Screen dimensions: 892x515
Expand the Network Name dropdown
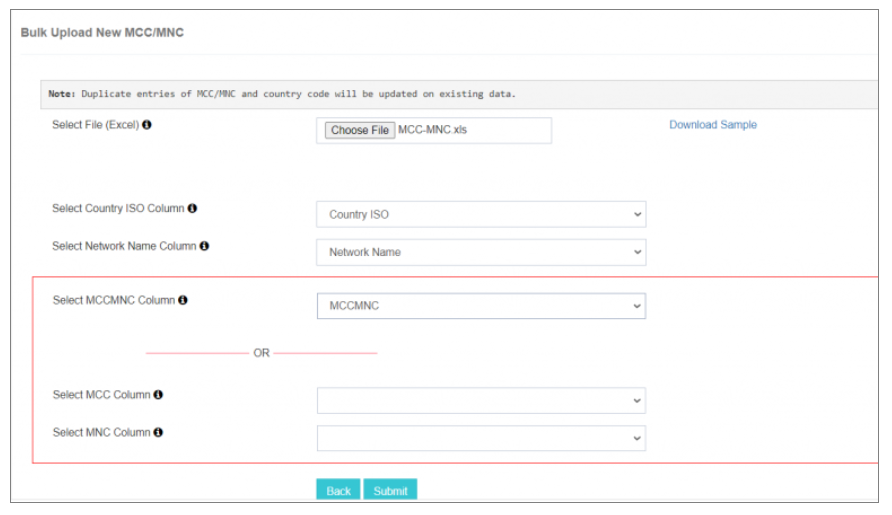481,252
